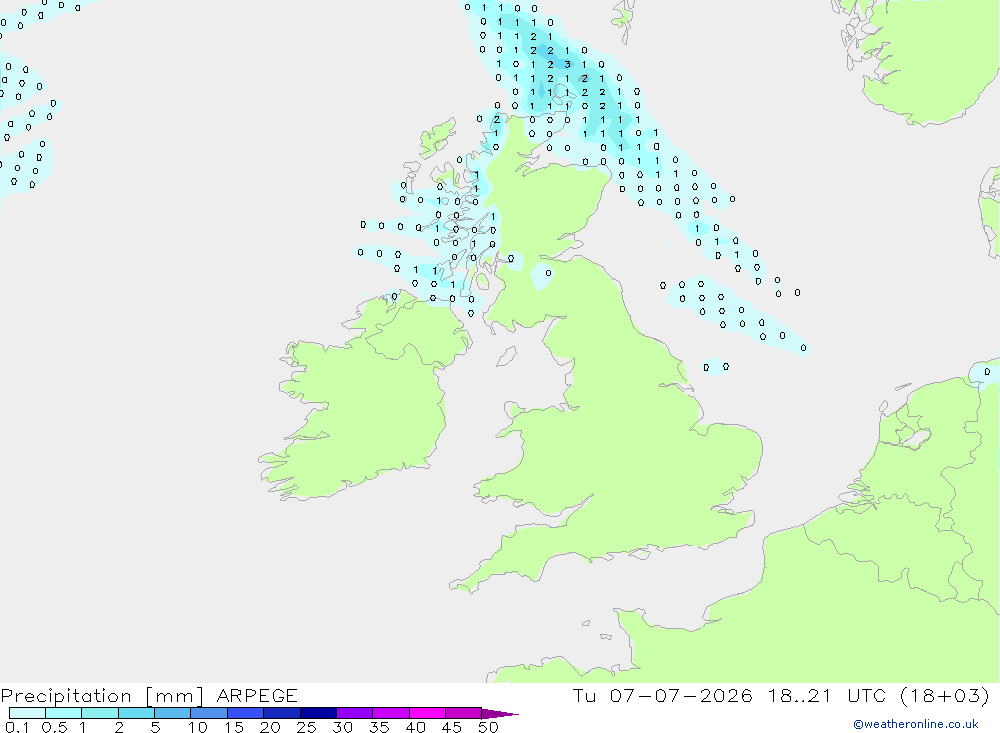Pick the 45–50 mm legend swatch
This screenshot has height=733, width=1000.
point(464,713)
